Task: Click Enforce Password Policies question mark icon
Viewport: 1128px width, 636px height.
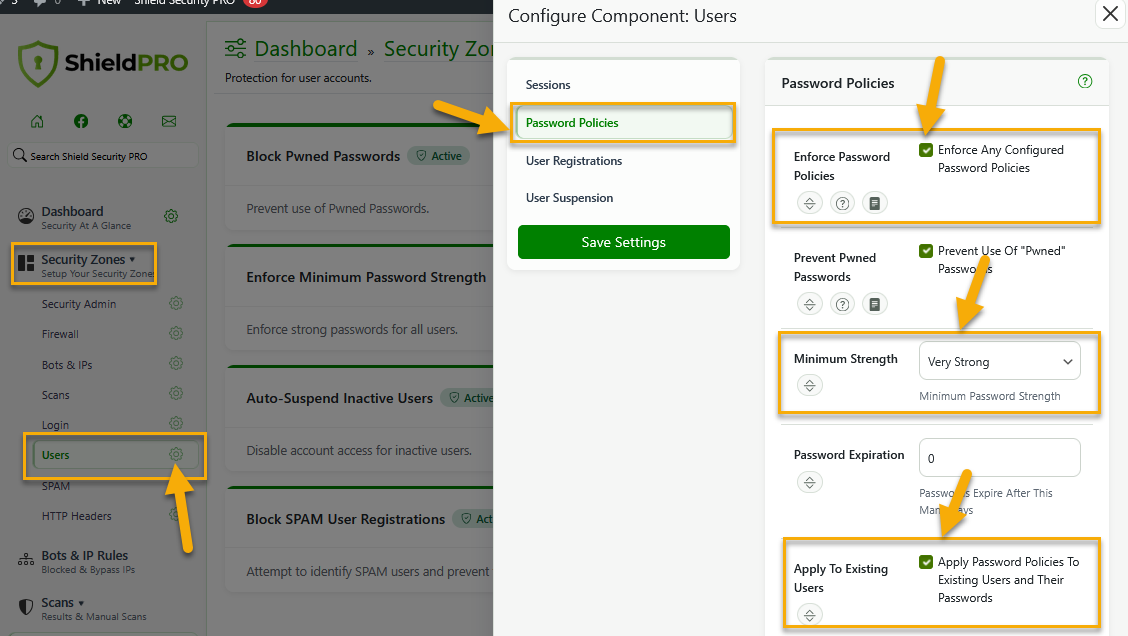Action: pyautogui.click(x=842, y=204)
